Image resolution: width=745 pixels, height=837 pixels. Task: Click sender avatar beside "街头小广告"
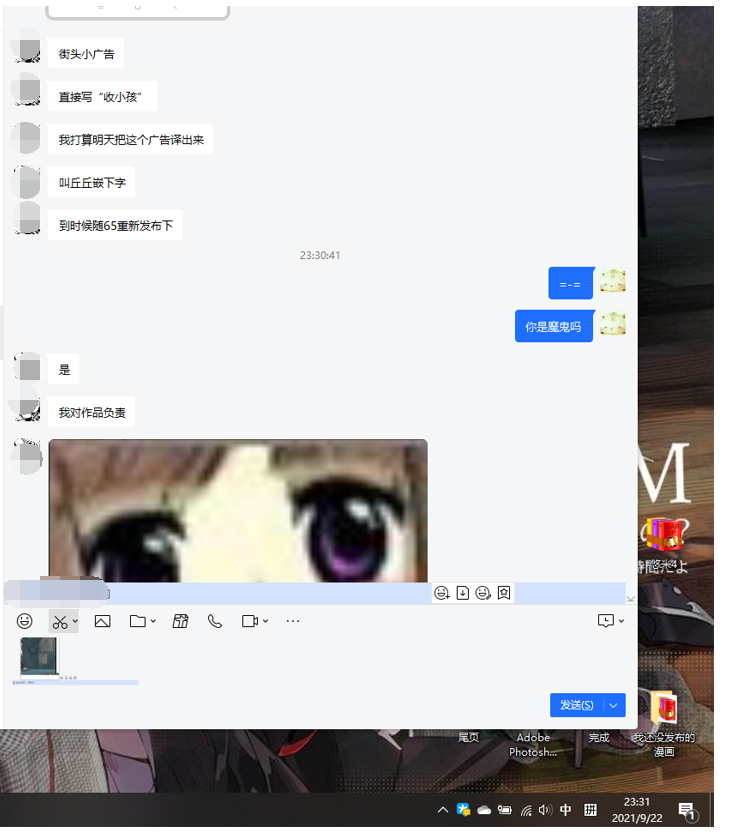pos(27,49)
